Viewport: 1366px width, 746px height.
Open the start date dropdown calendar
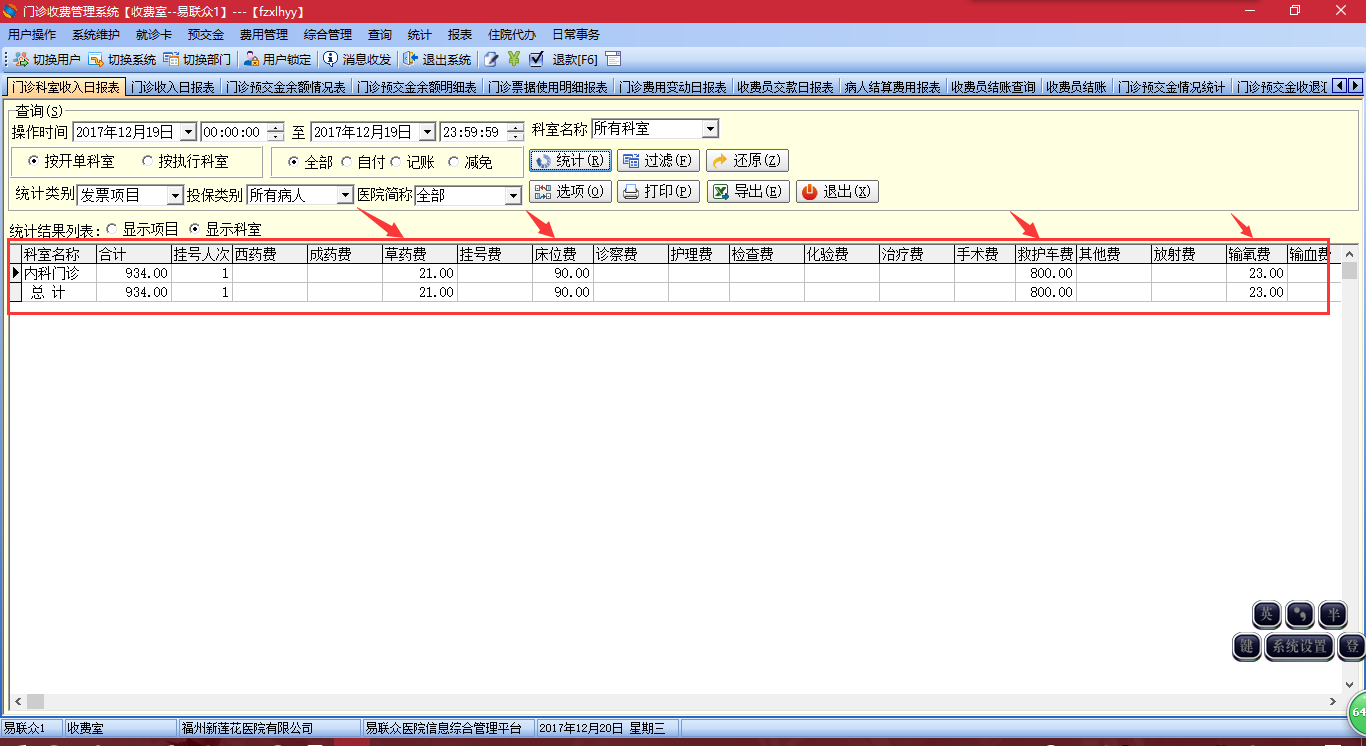[x=188, y=132]
